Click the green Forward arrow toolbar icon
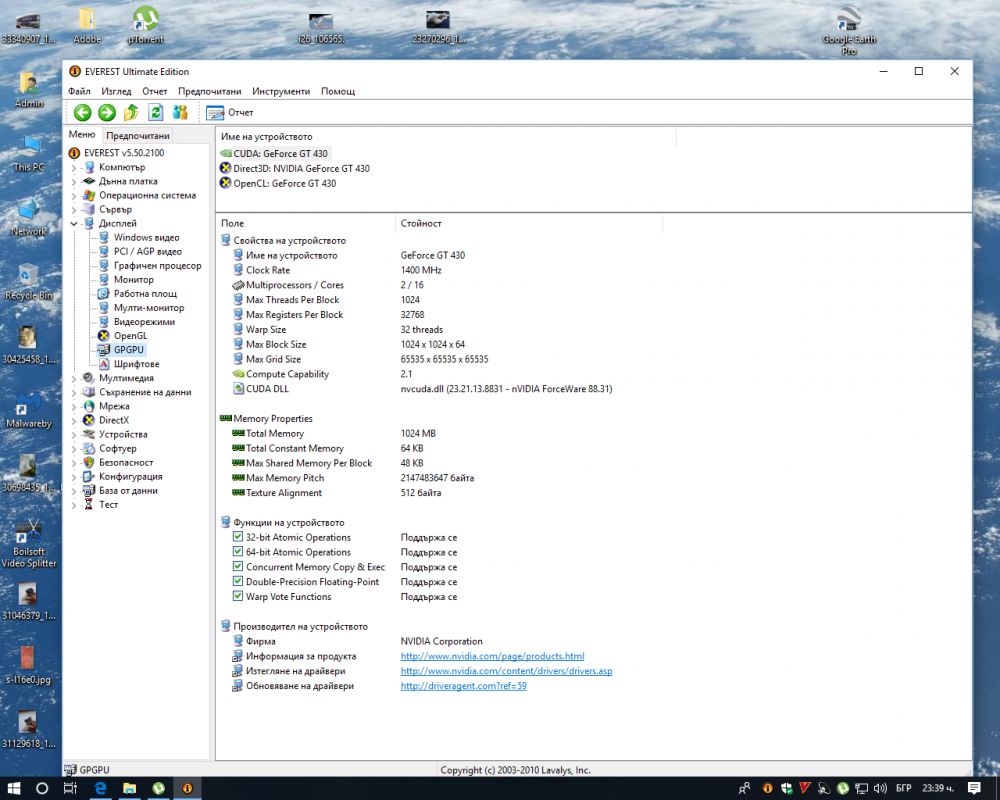1000x800 pixels. pos(107,113)
